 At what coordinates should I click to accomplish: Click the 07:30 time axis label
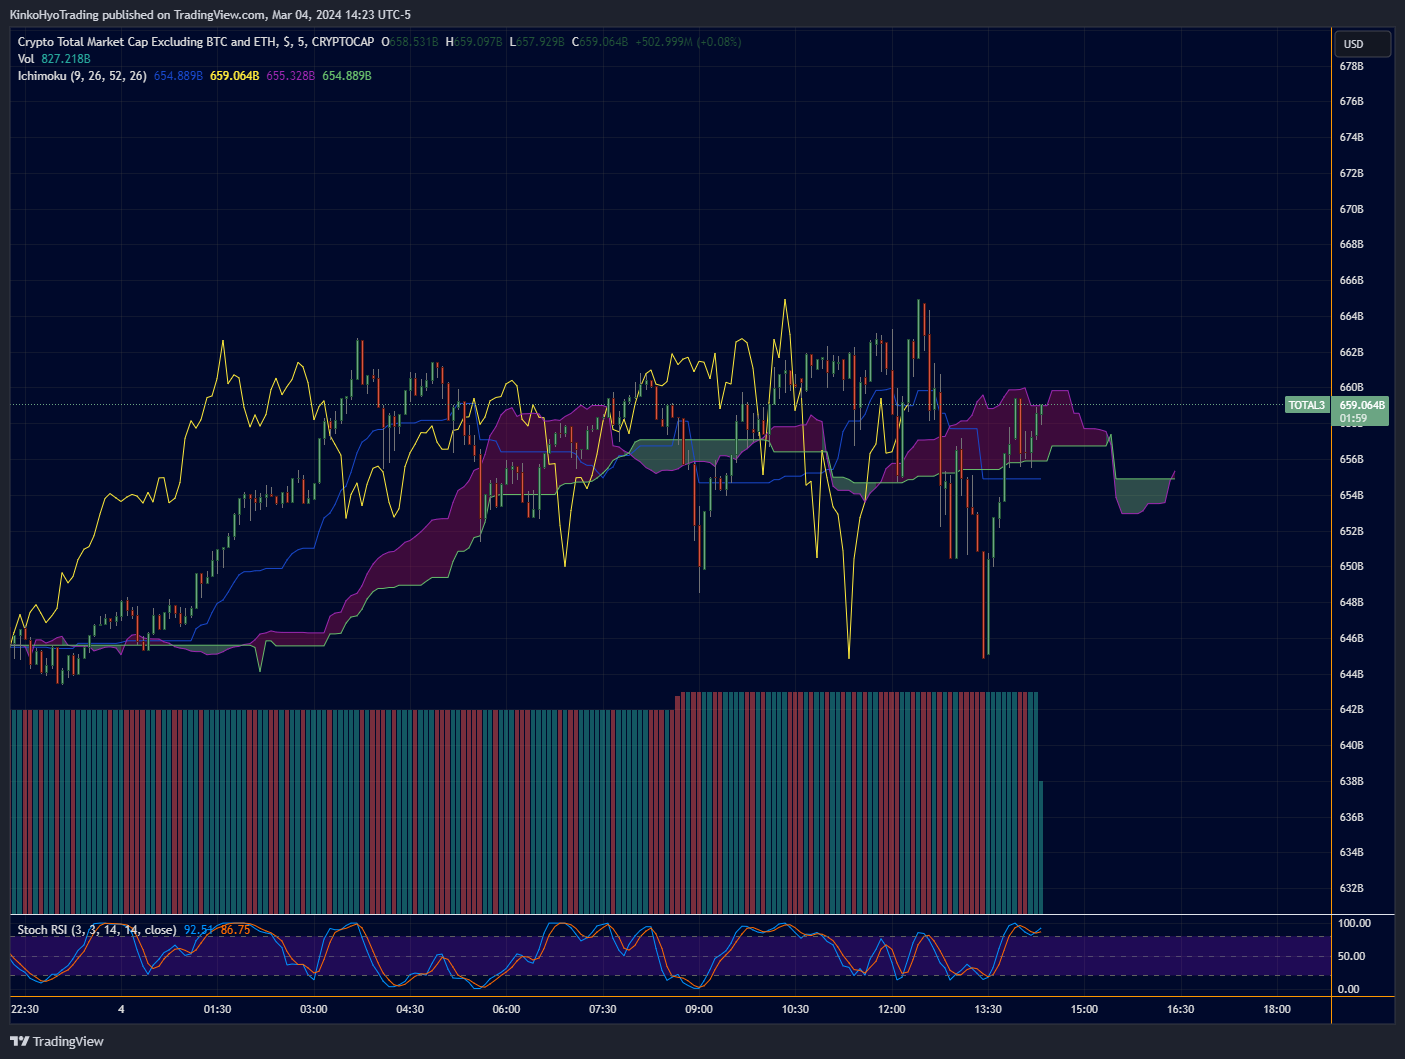603,1009
